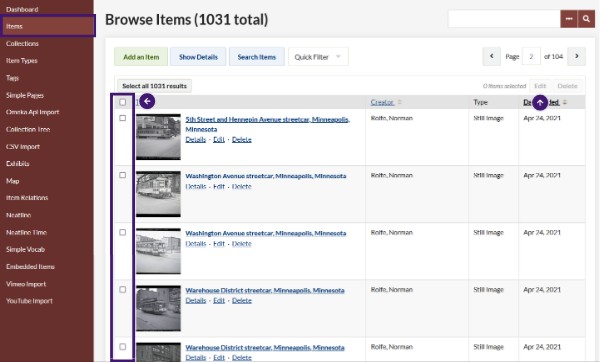
Task: Open CSV Import in the sidebar
Action: [23, 147]
